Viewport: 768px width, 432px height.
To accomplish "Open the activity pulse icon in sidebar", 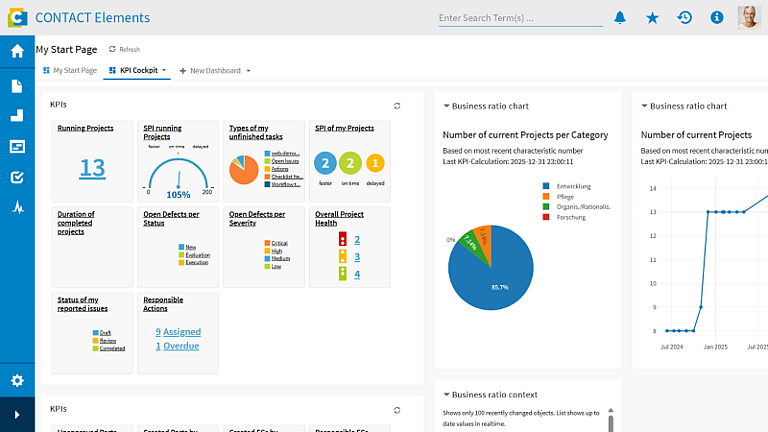I will pos(18,208).
